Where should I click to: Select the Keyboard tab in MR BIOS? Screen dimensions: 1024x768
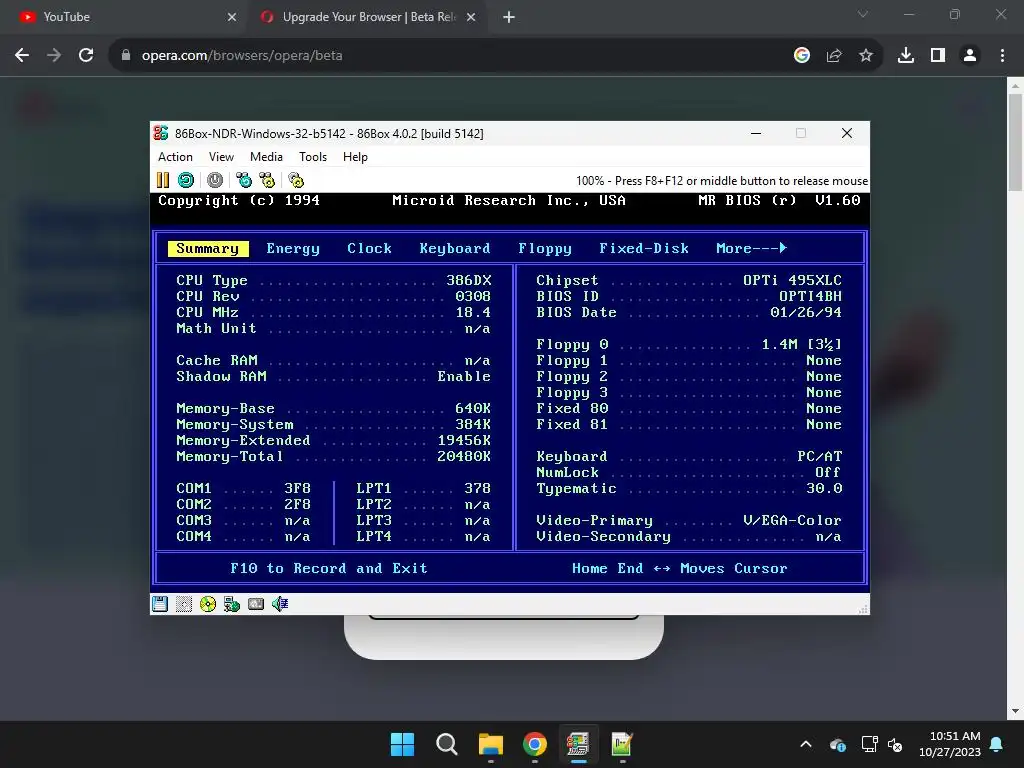(x=455, y=248)
